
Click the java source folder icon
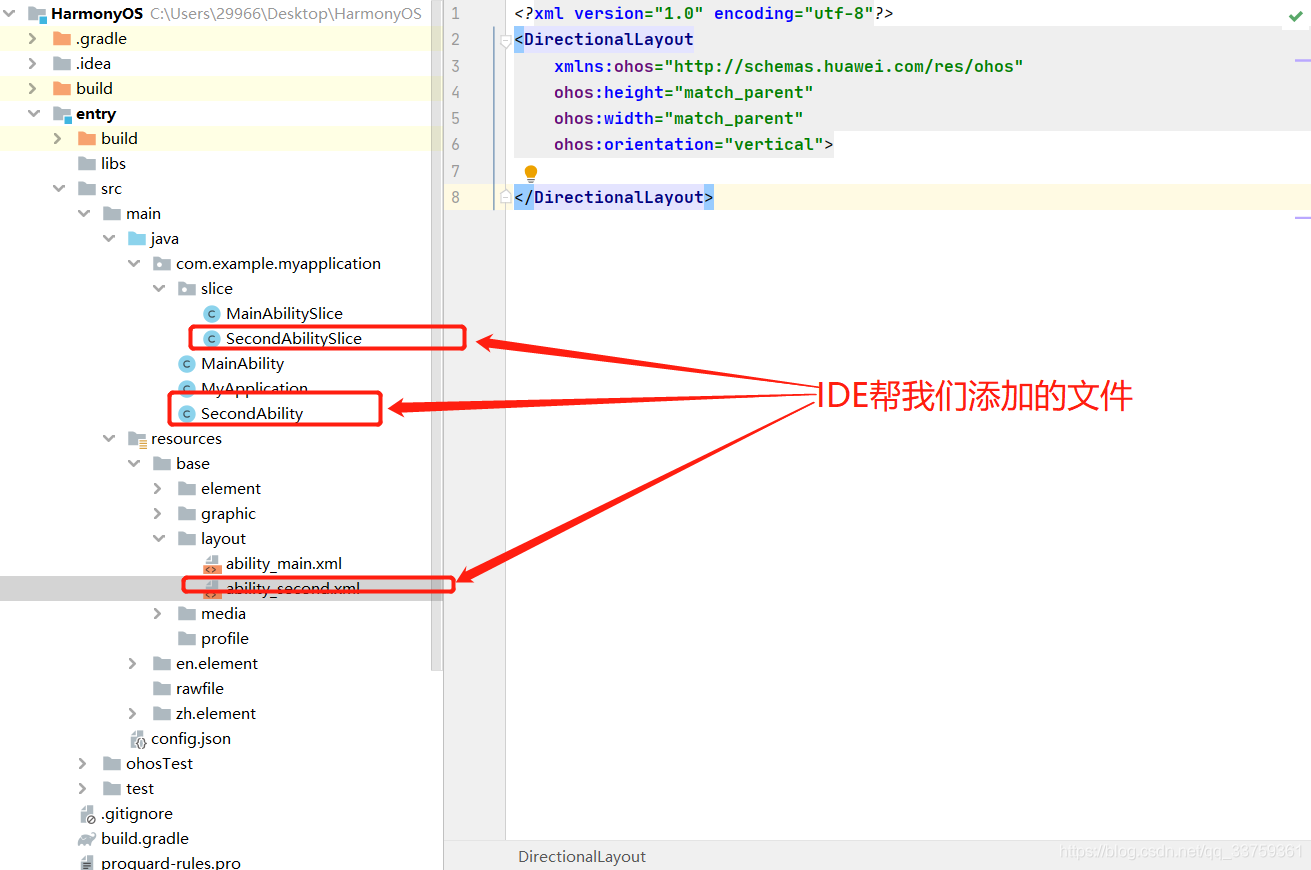click(136, 239)
